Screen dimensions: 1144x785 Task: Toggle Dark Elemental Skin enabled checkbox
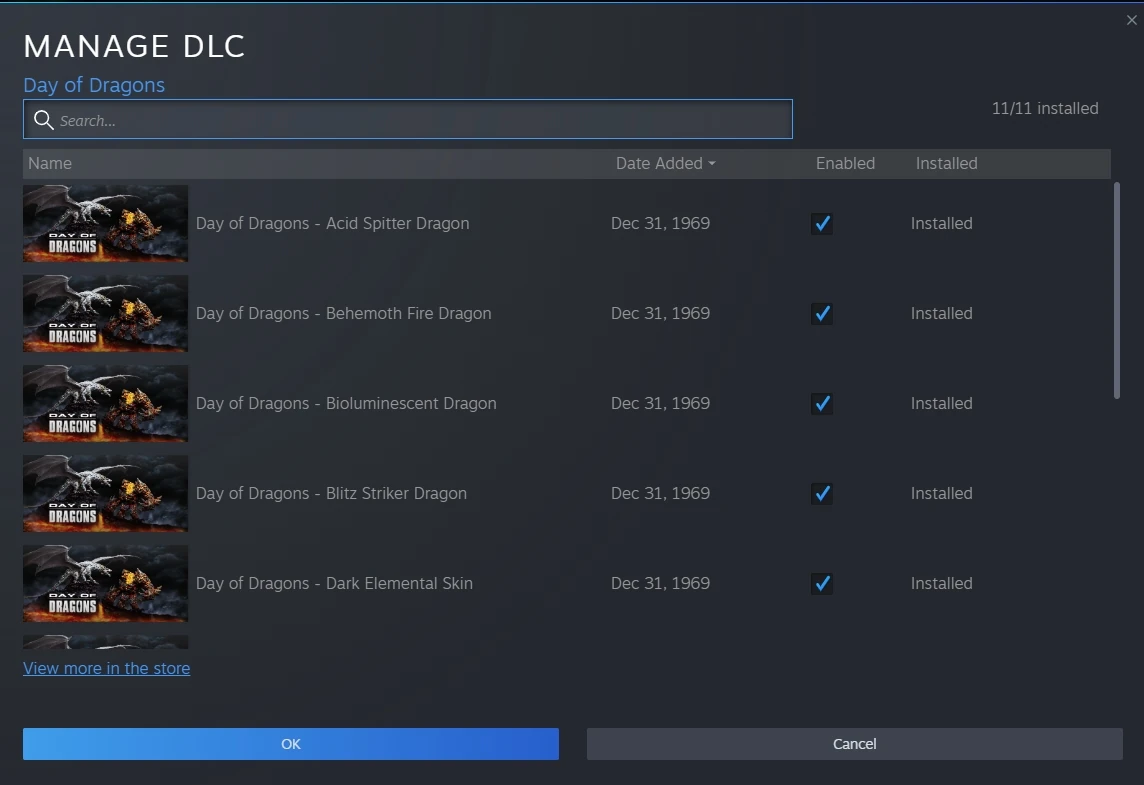click(x=822, y=584)
